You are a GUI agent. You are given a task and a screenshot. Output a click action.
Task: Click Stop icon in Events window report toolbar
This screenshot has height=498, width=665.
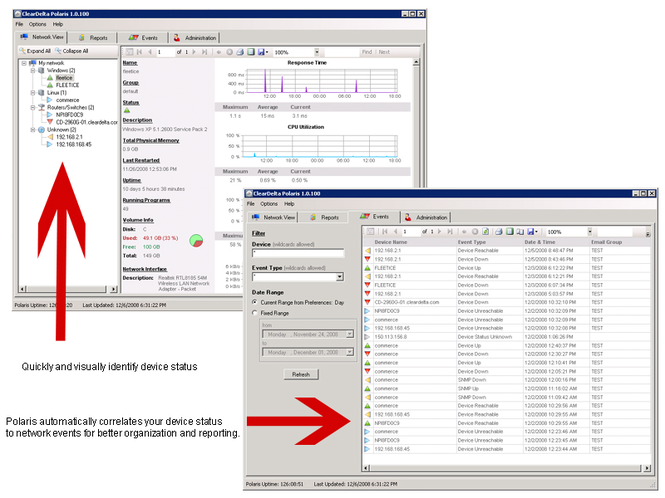pos(475,232)
